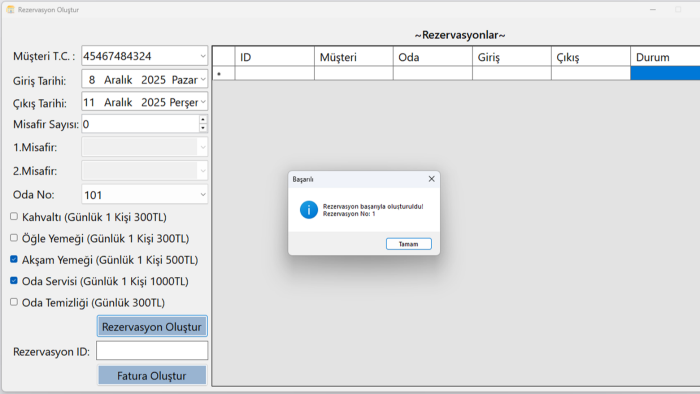Viewport: 700px width, 394px height.
Task: Open the Çıkış Tarihi date picker dropdown
Action: pyautogui.click(x=203, y=102)
